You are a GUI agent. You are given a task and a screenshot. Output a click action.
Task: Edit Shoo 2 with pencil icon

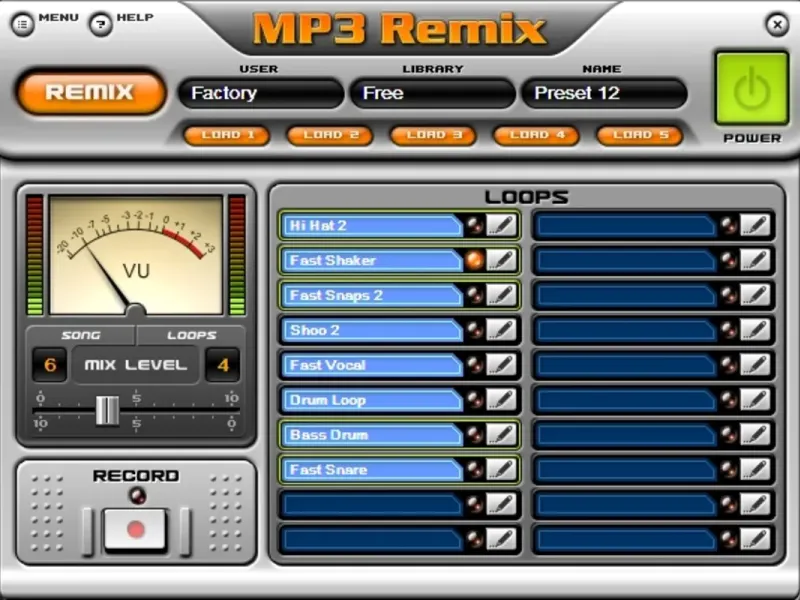pos(501,330)
